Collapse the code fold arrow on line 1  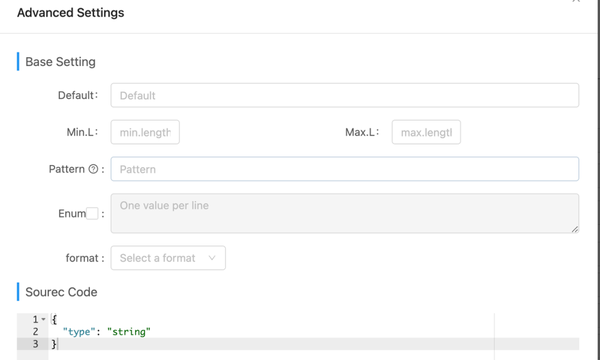click(43, 319)
